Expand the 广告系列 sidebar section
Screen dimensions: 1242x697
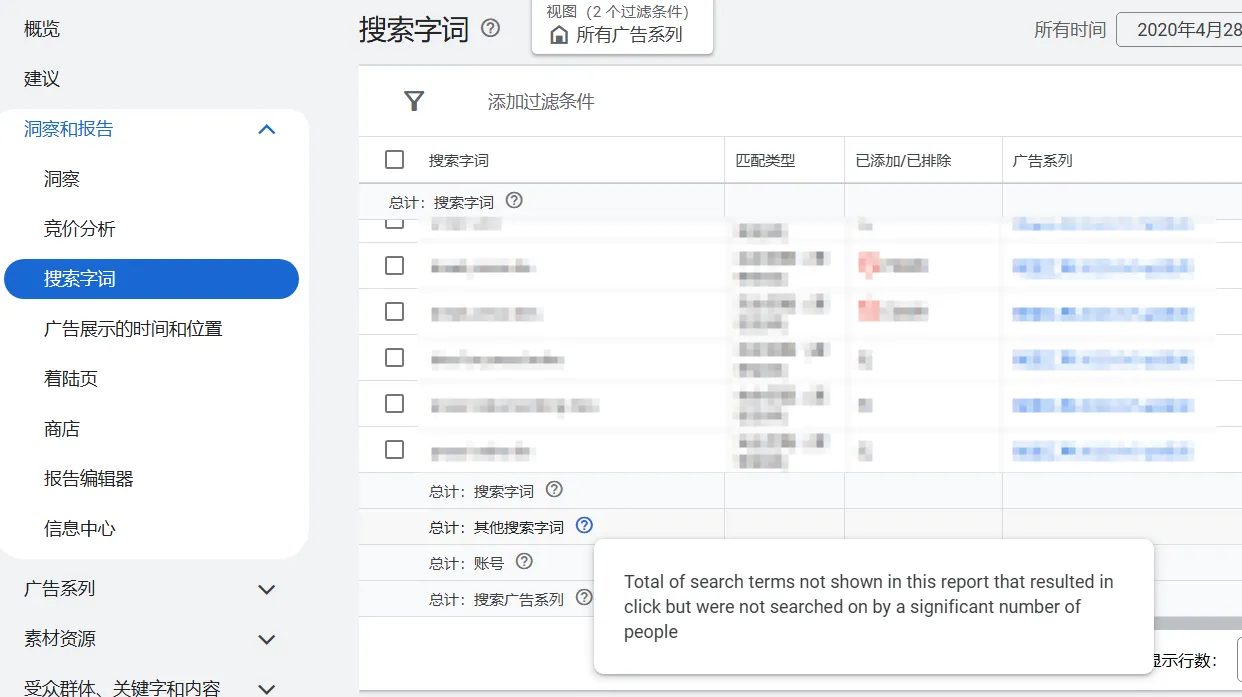[x=267, y=589]
